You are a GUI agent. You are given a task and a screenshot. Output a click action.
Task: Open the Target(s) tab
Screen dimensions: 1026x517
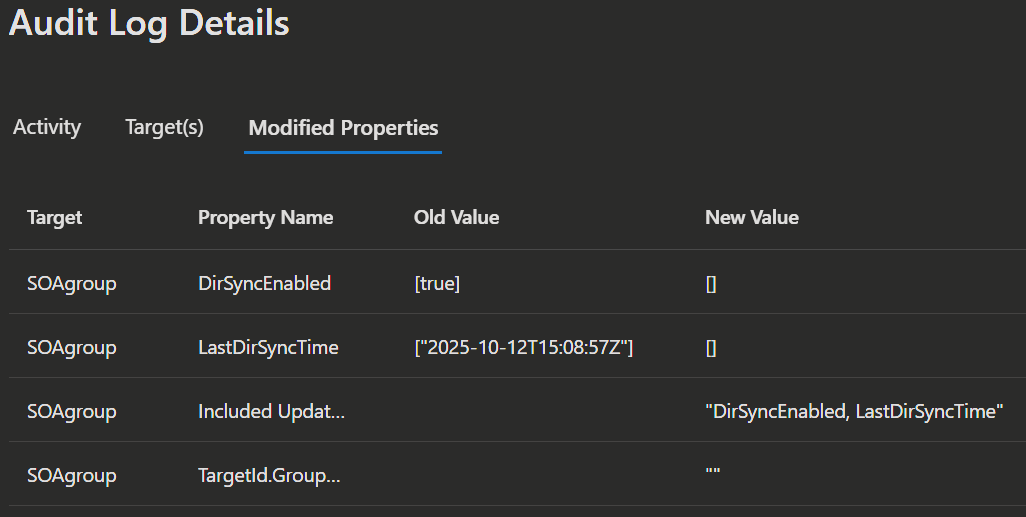click(164, 128)
